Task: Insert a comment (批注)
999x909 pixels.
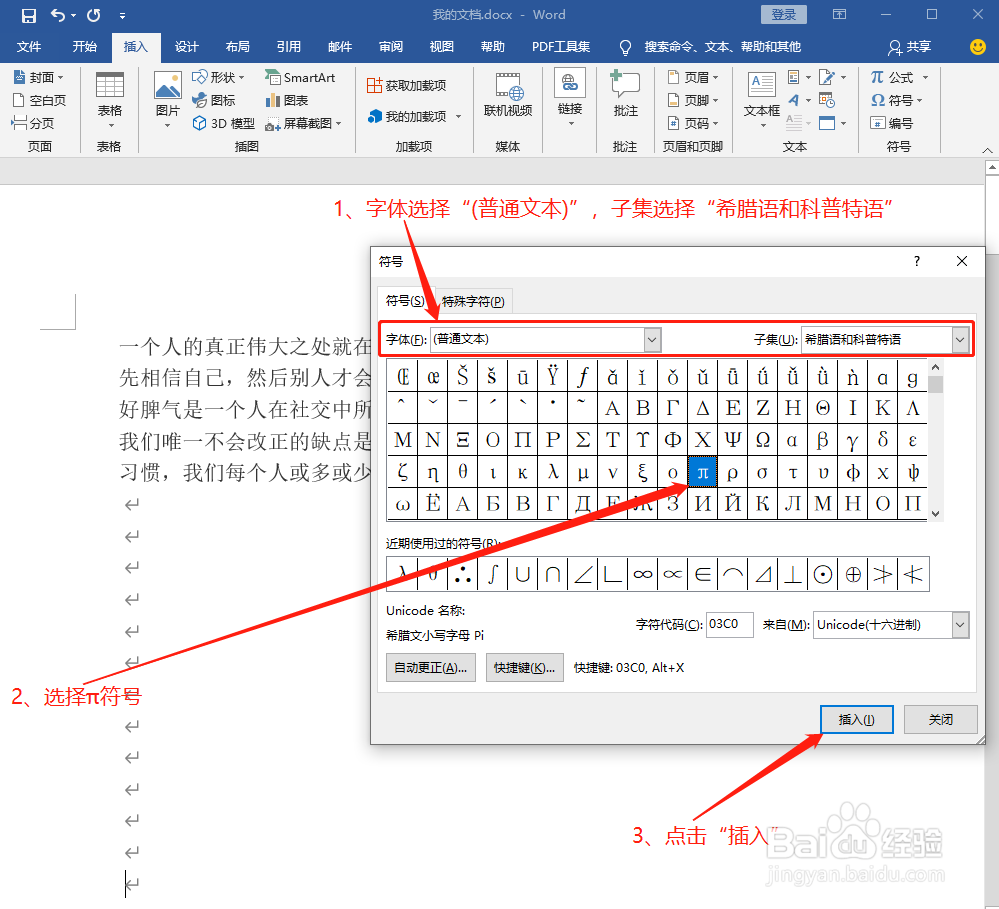Action: coord(625,96)
